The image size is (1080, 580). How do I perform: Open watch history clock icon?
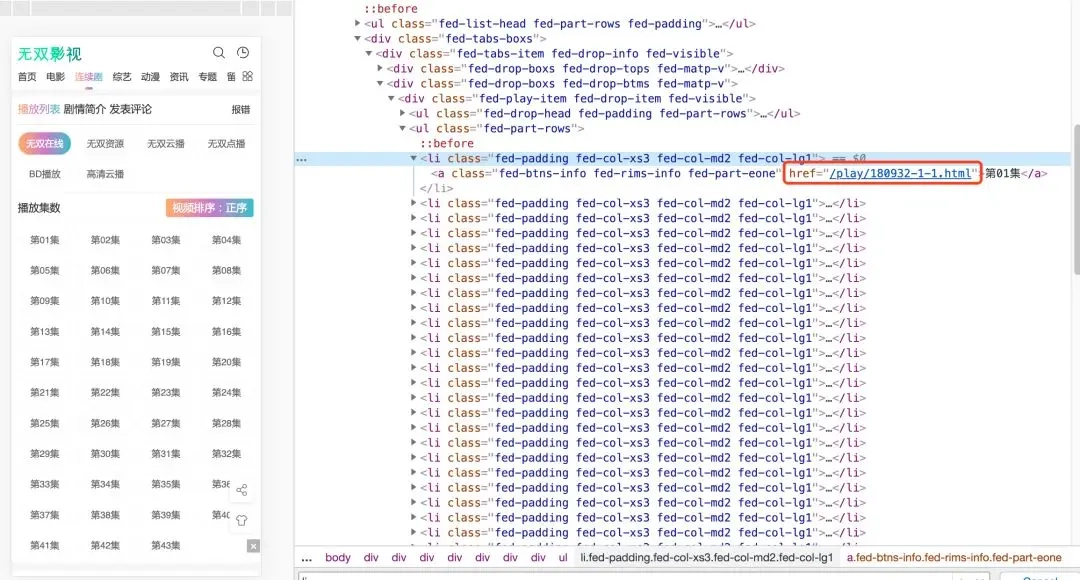[243, 53]
